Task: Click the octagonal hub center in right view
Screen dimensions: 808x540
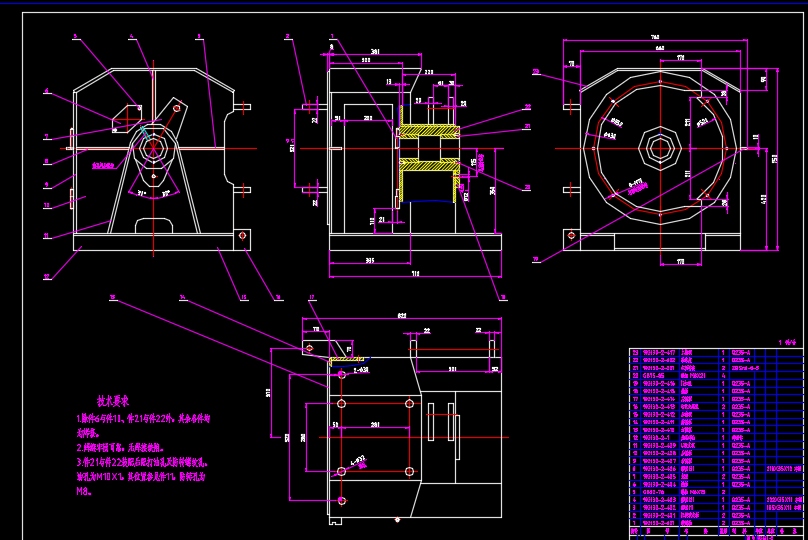Action: point(660,150)
